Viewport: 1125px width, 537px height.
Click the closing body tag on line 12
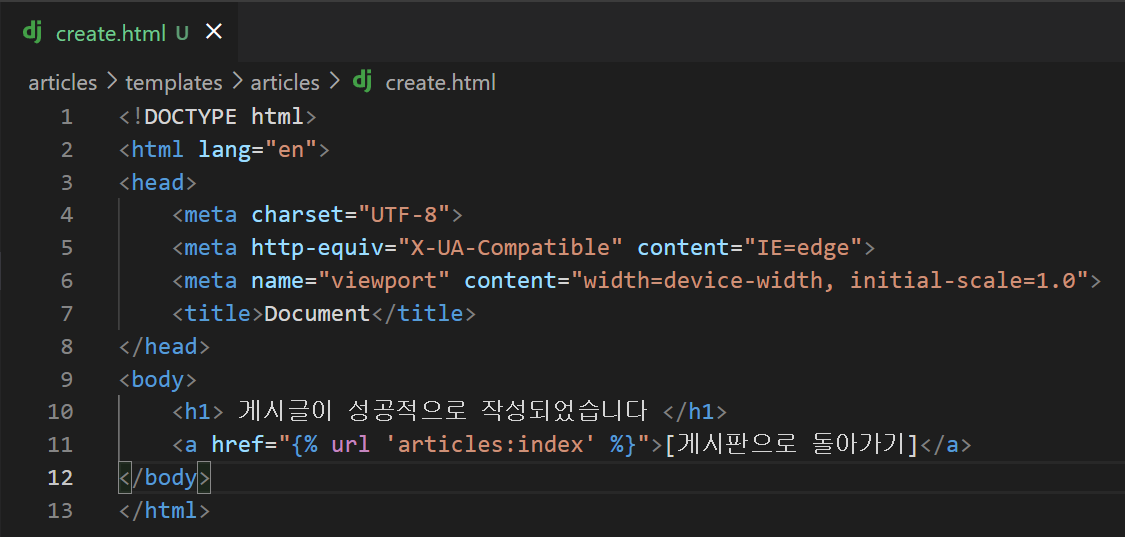pos(164,478)
